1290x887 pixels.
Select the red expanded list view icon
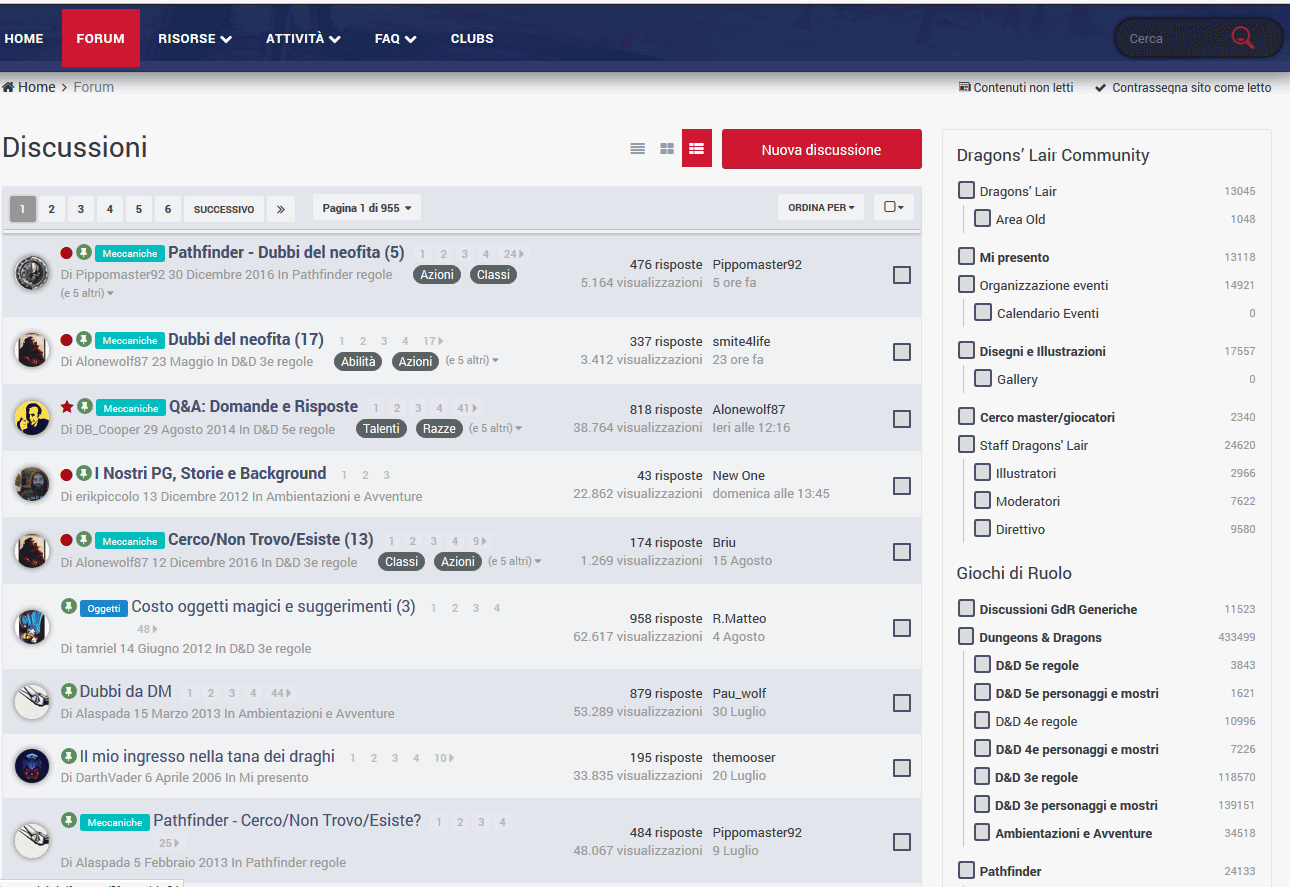(697, 149)
